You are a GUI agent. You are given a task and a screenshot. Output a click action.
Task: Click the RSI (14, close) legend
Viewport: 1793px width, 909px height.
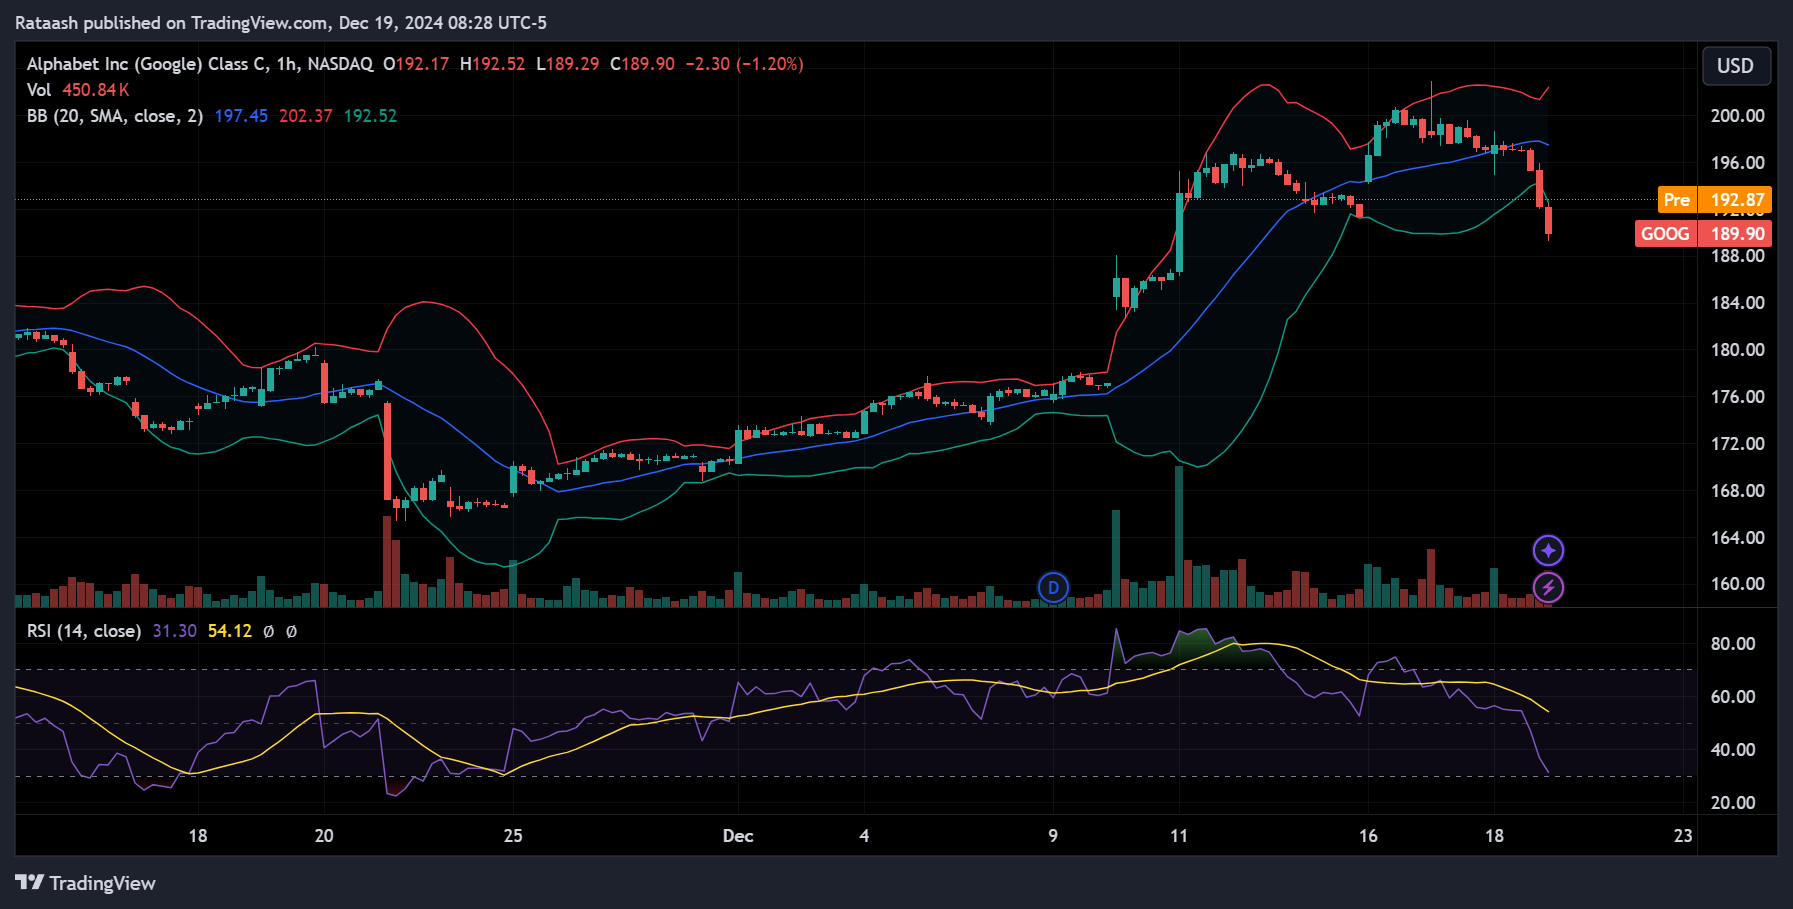84,631
